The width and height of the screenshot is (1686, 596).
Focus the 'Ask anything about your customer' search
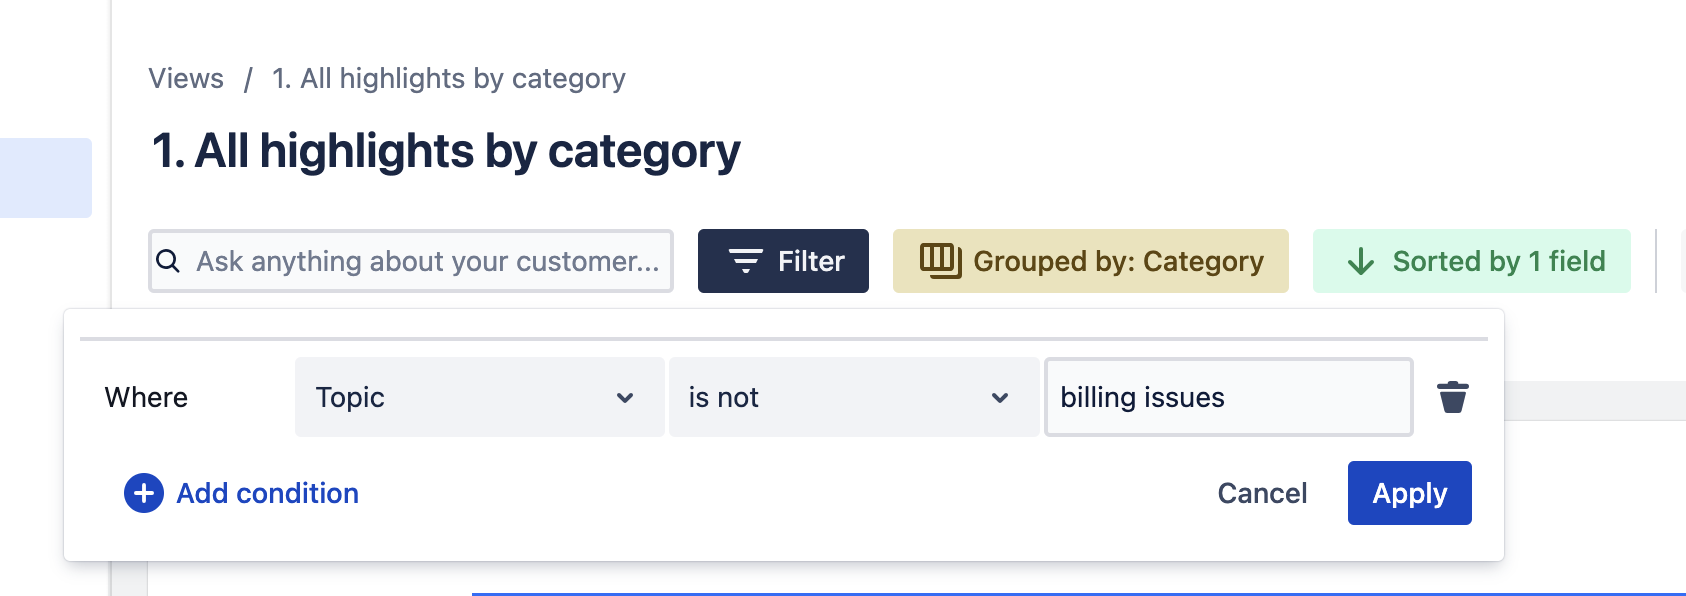[428, 261]
